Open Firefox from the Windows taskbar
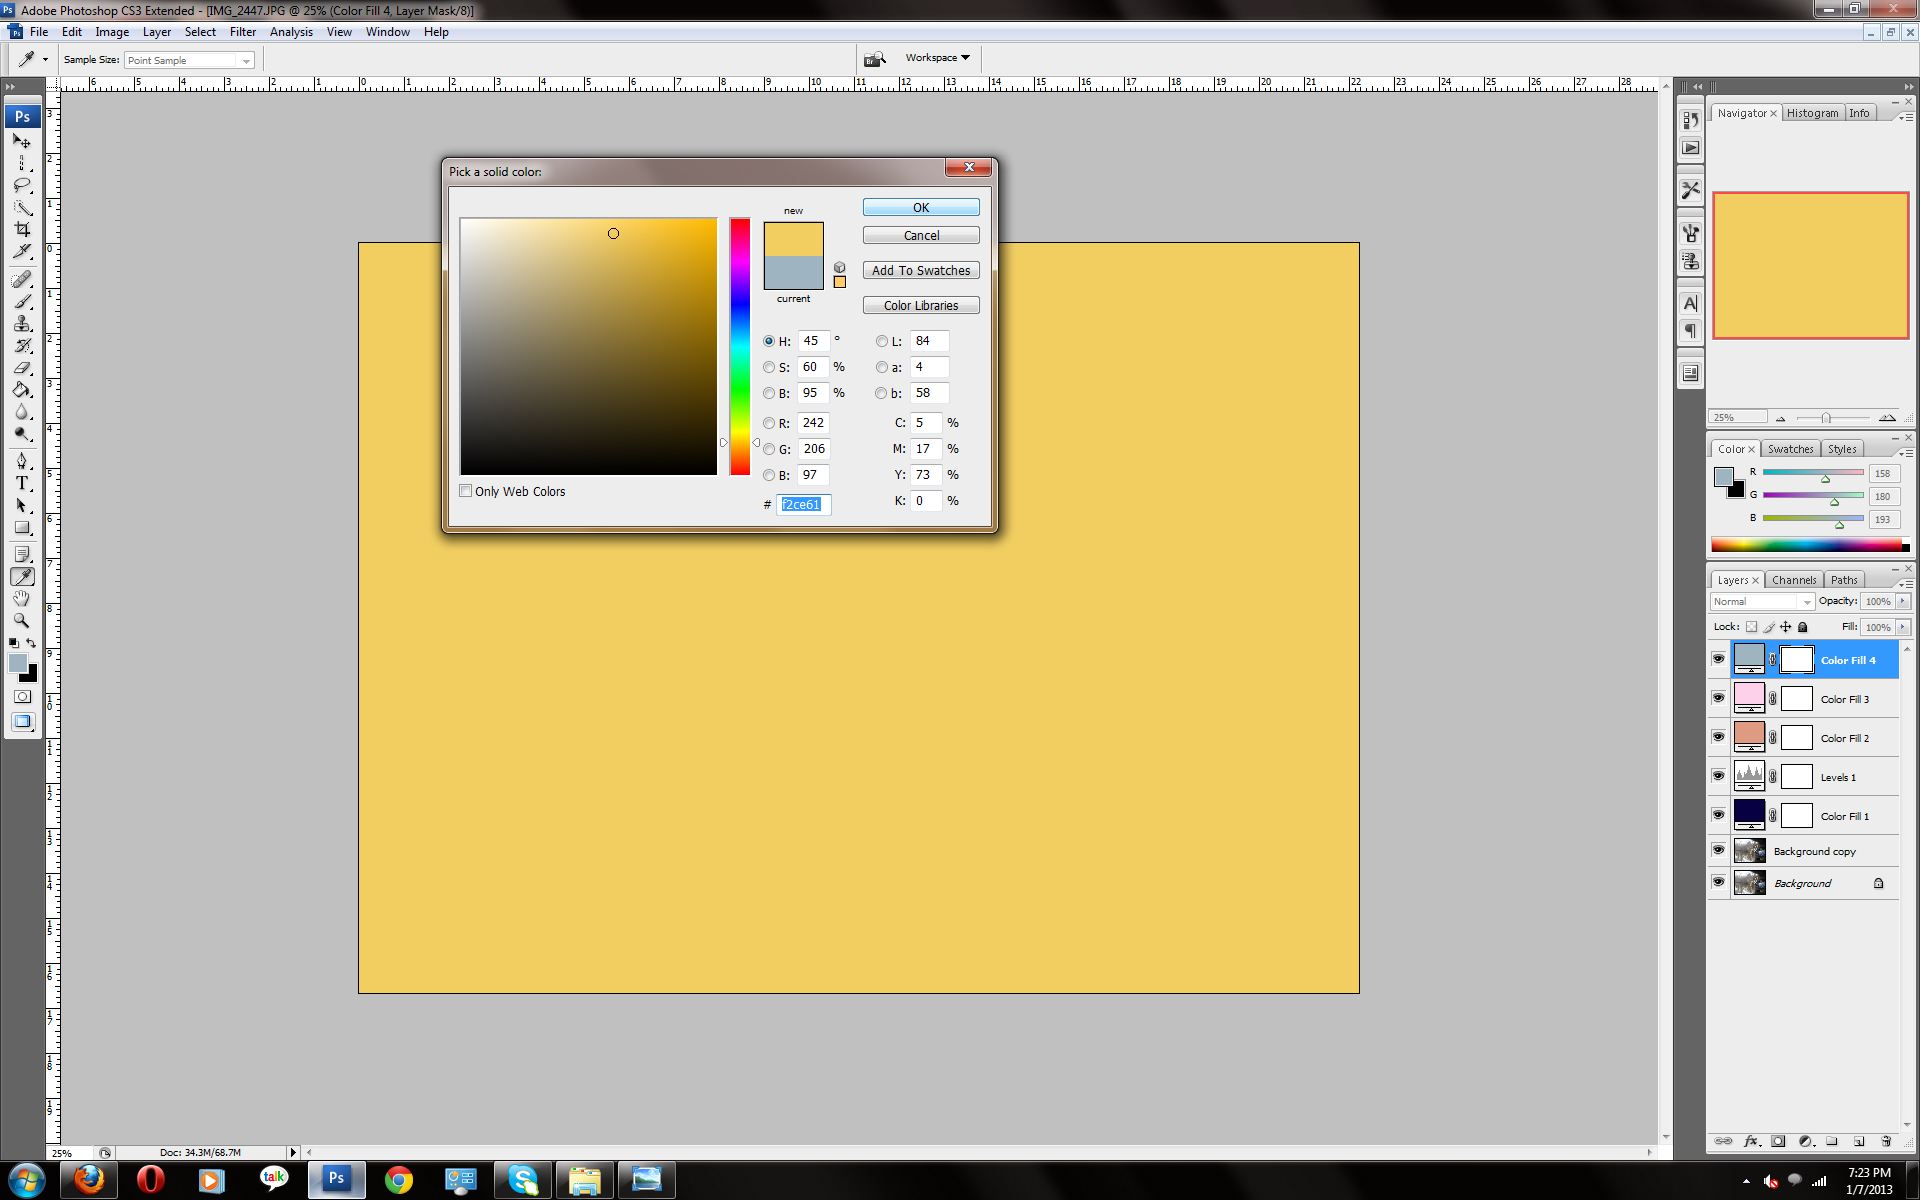 [88, 1180]
